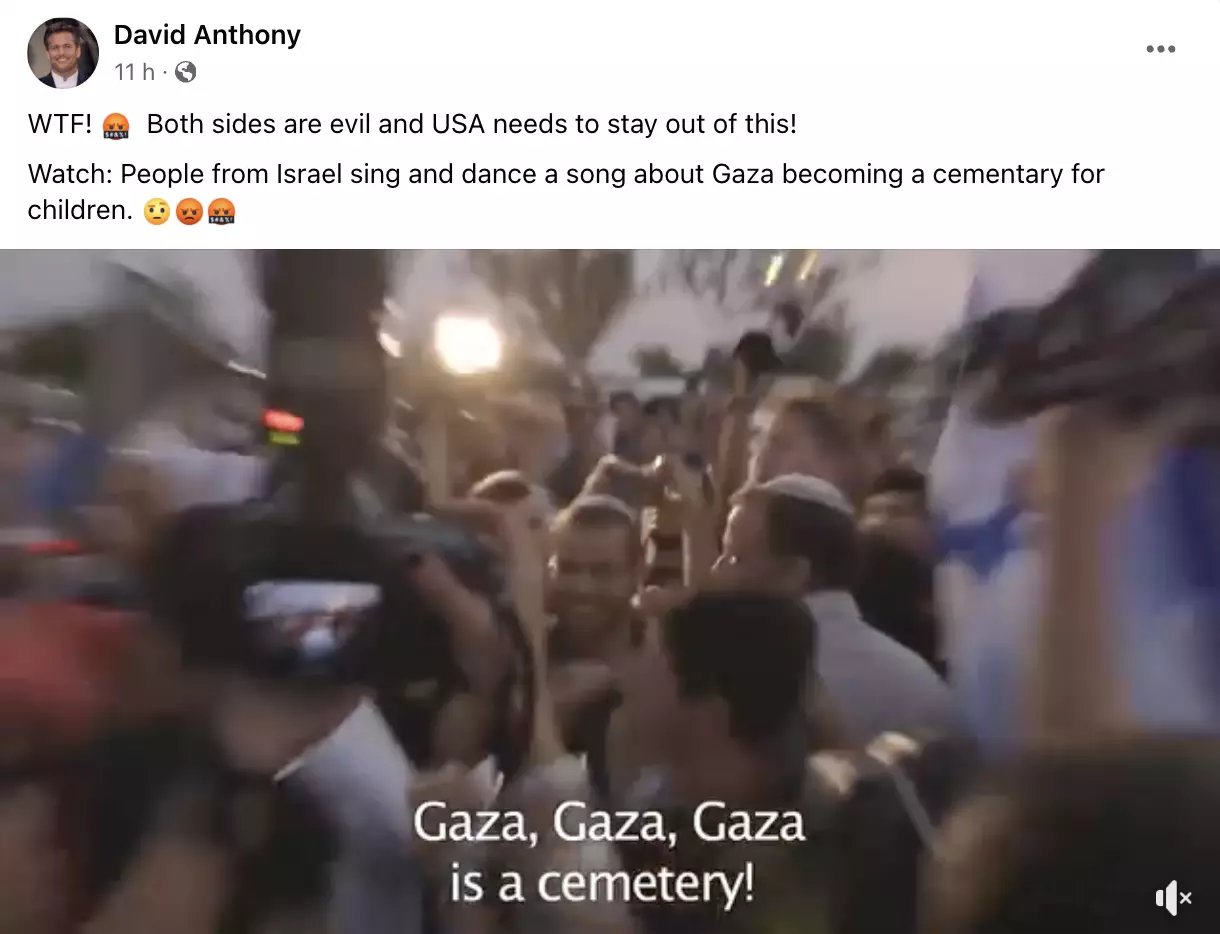Open the three-dot post options menu
The height and width of the screenshot is (934, 1220).
click(1161, 50)
